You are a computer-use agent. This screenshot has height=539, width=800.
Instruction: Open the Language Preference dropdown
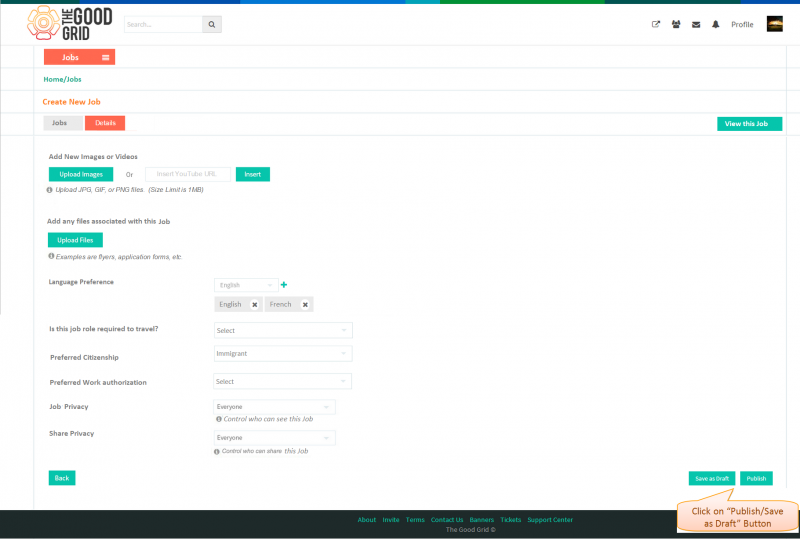(x=246, y=285)
